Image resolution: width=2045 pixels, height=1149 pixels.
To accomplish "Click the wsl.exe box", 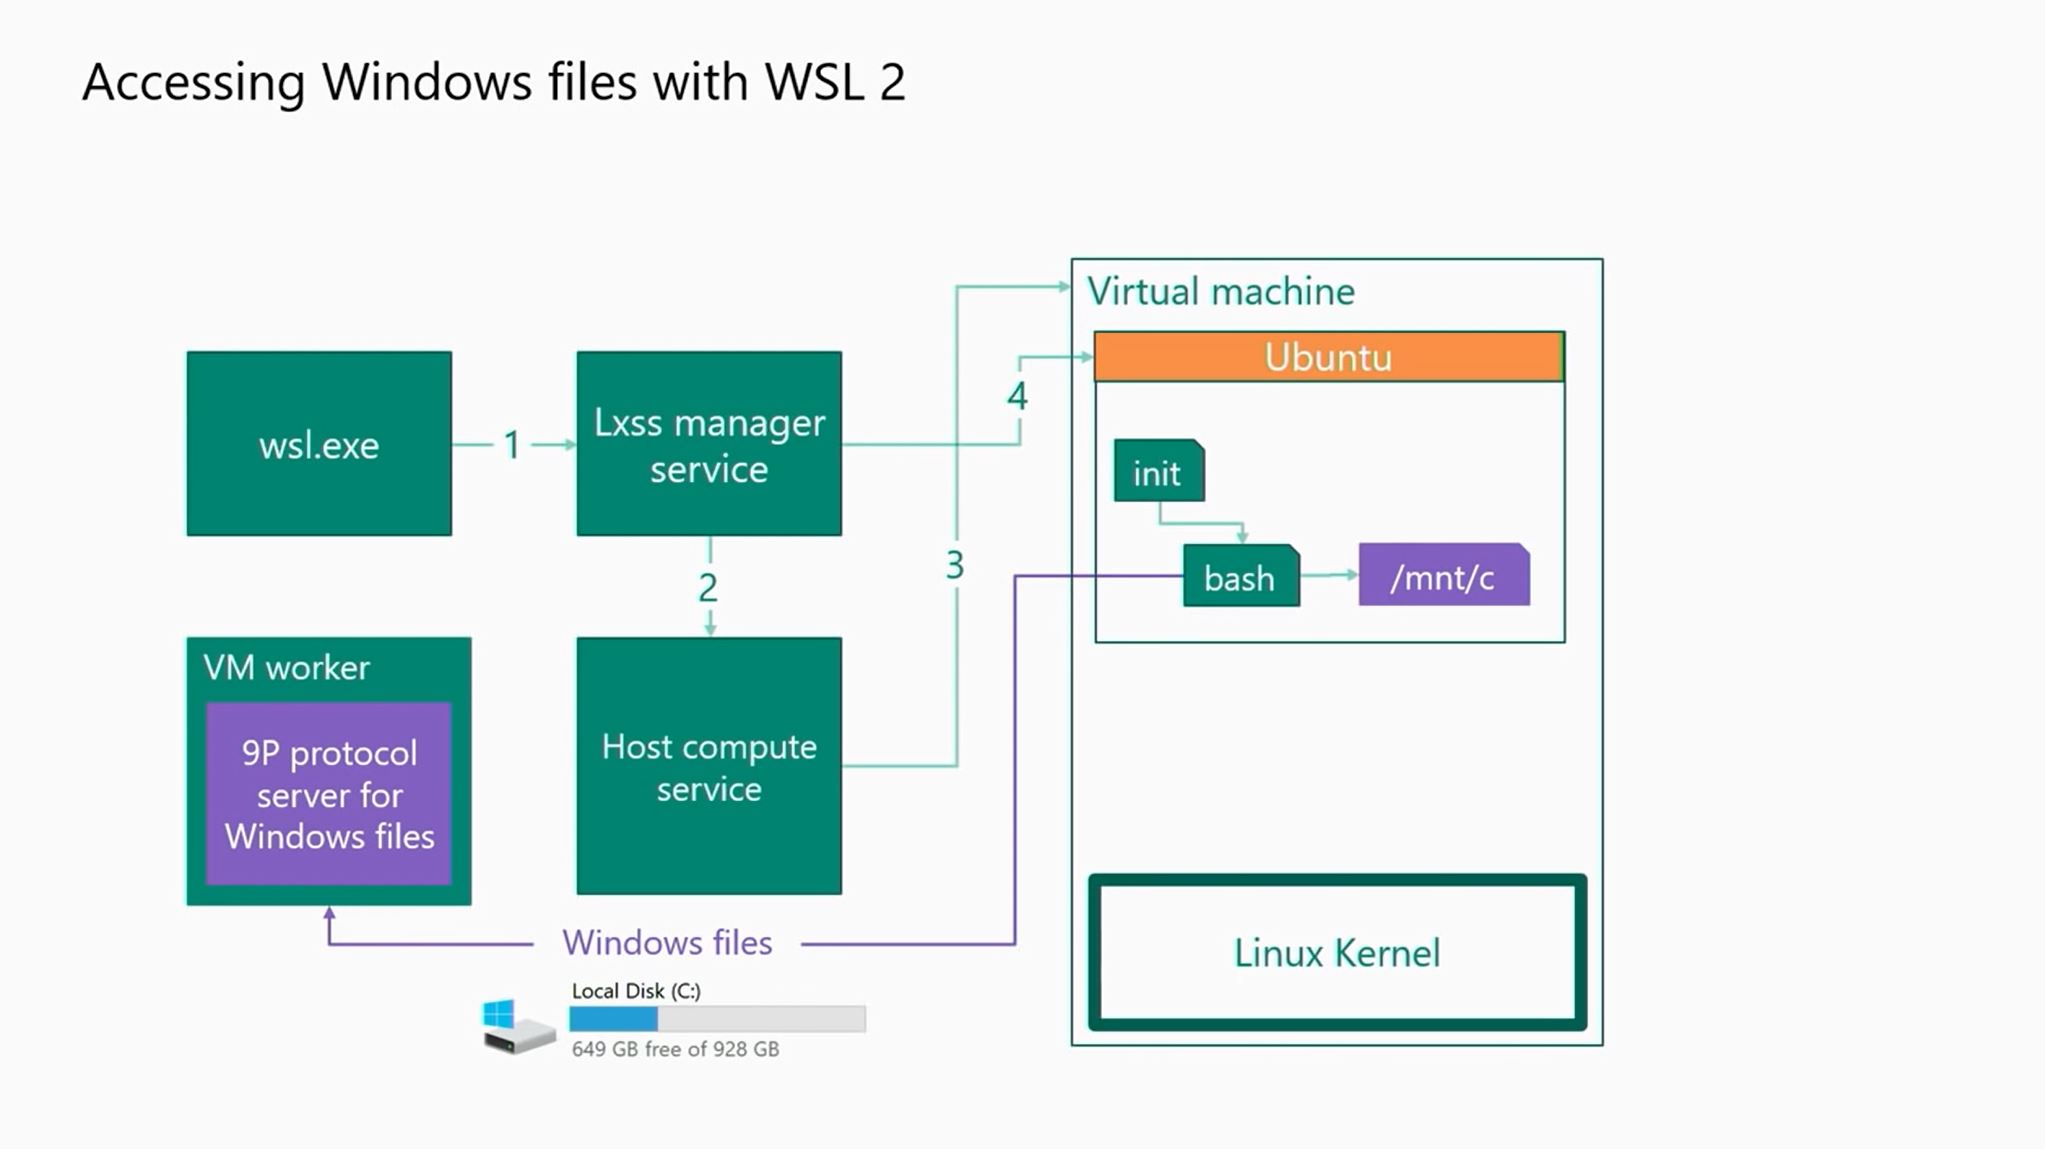I will [319, 443].
